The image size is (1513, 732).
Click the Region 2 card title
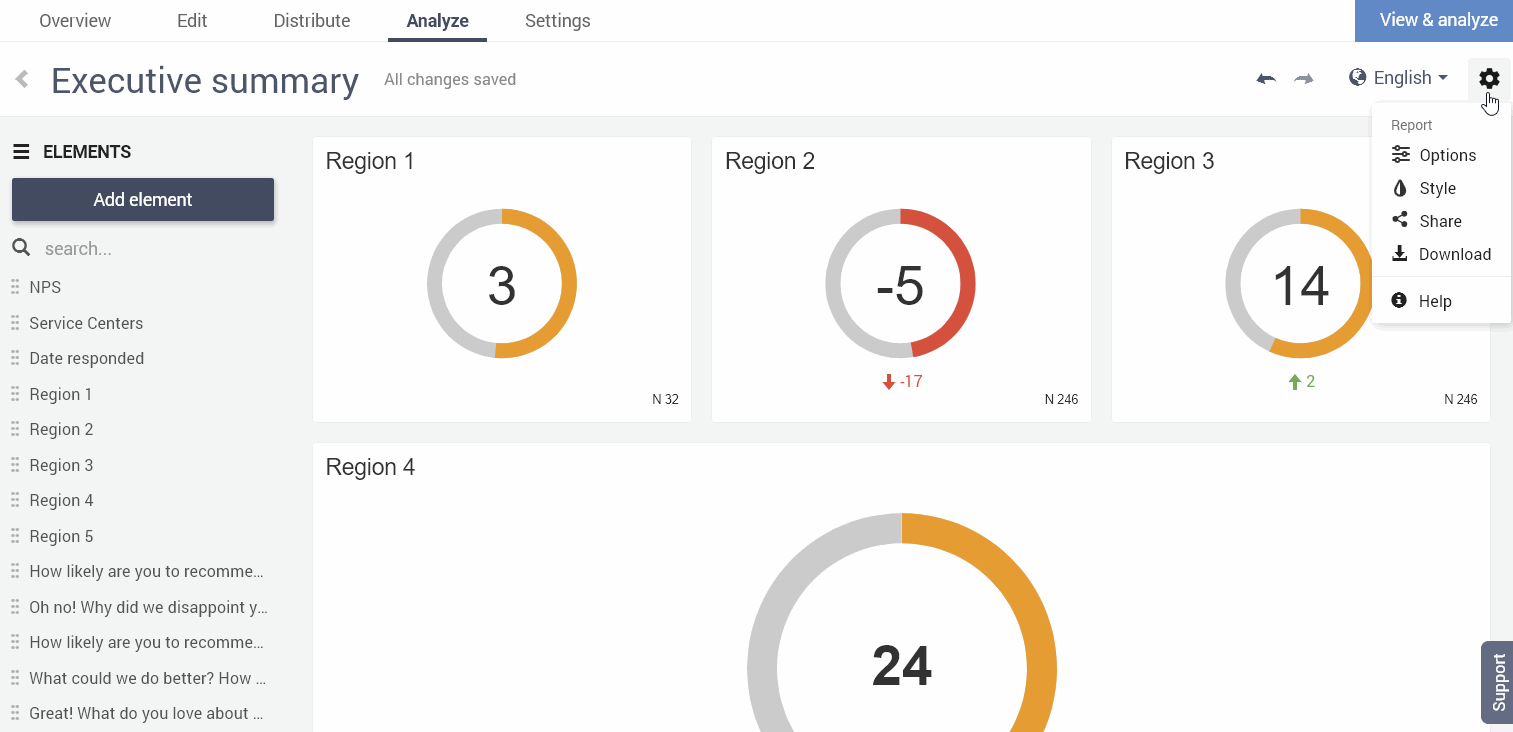click(x=770, y=161)
